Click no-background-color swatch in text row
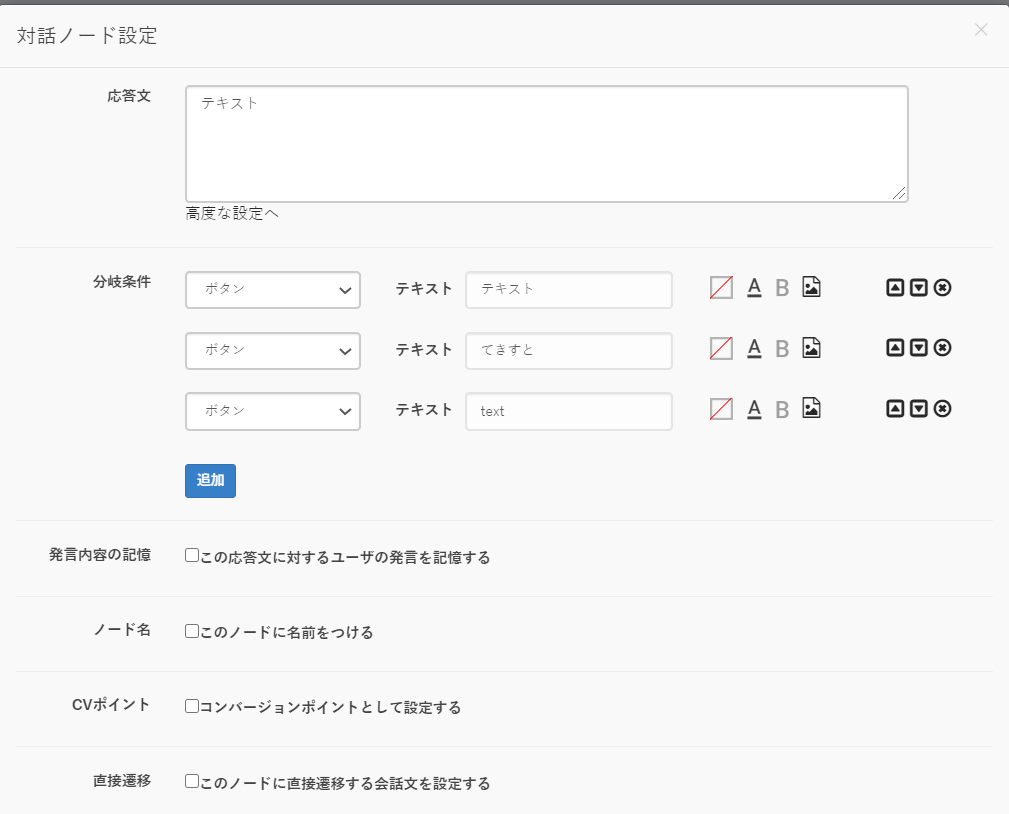Screen dimensions: 1009x814 point(721,409)
